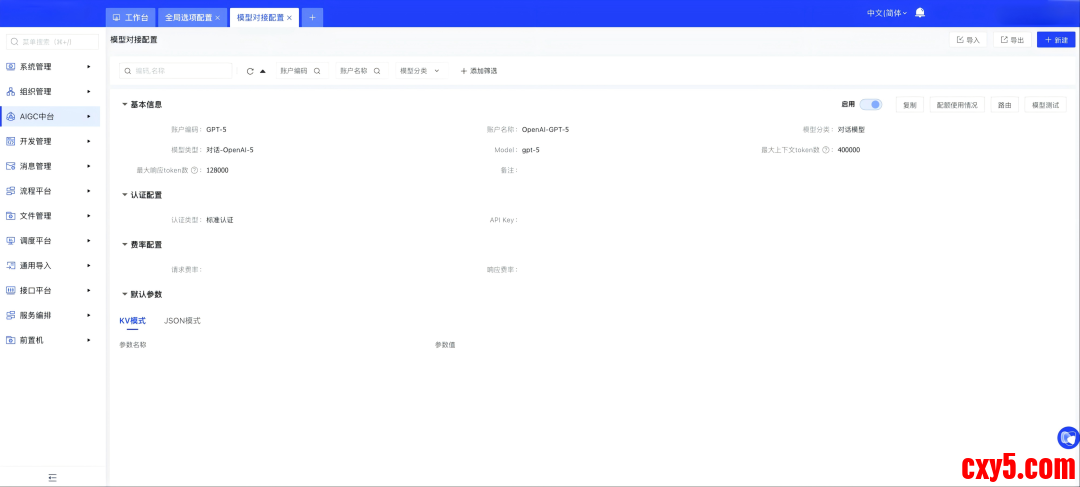Click the 复制 button
Image resolution: width=1080 pixels, height=487 pixels.
[x=909, y=105]
